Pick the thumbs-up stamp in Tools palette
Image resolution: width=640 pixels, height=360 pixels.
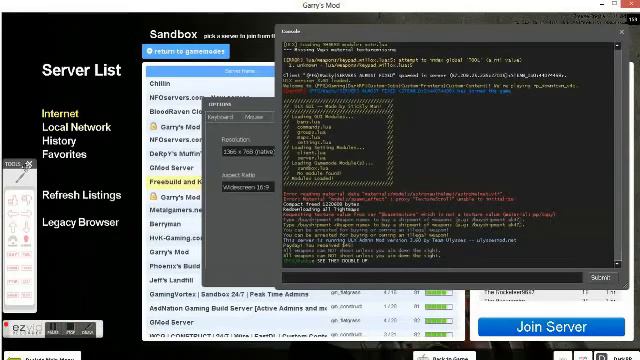[13, 200]
